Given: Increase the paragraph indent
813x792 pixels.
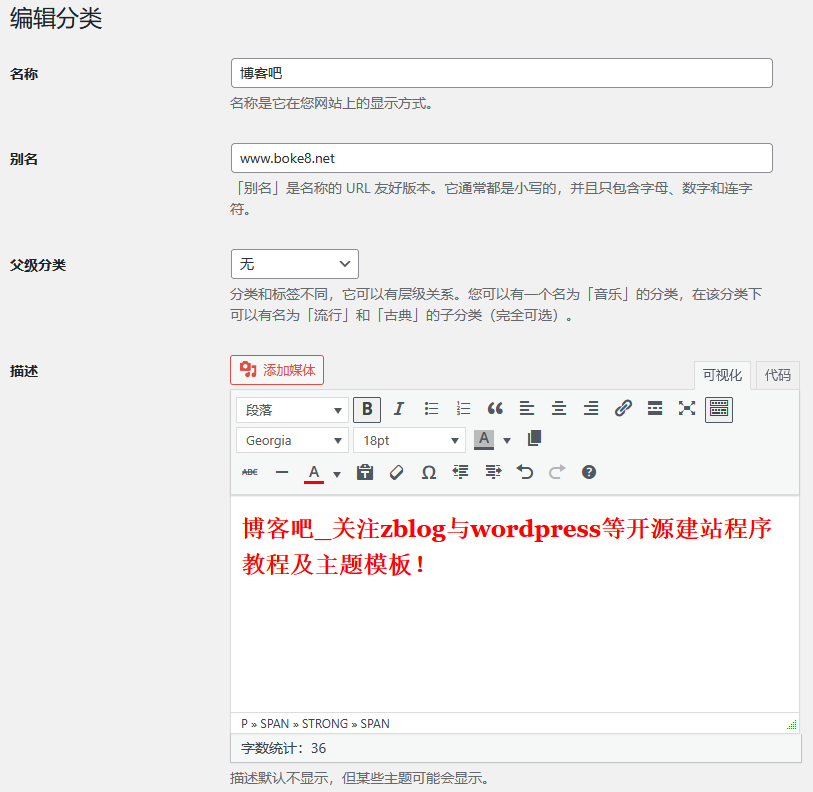Looking at the screenshot, I should click(x=493, y=473).
